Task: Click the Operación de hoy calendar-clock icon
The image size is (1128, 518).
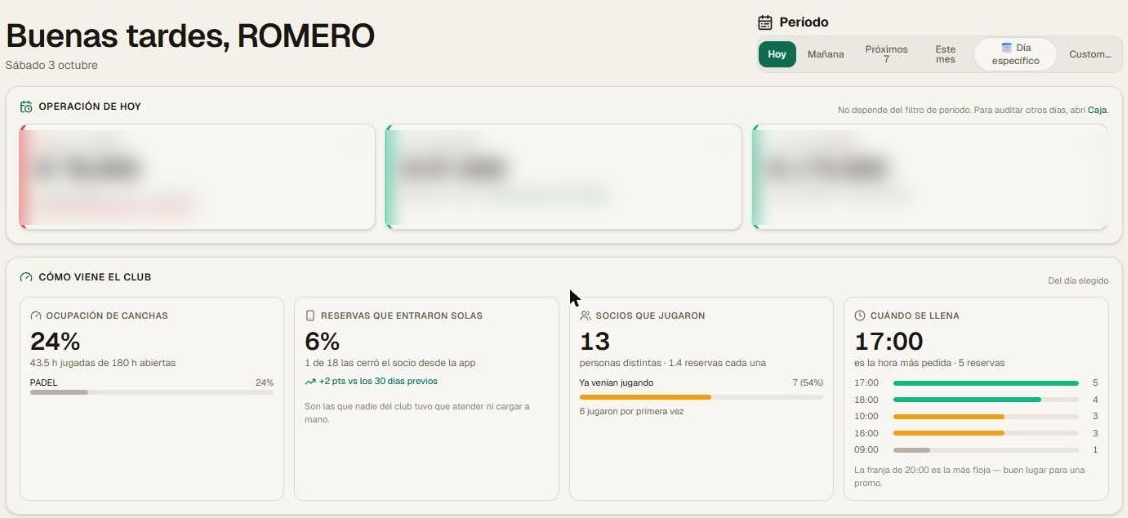Action: [26, 106]
